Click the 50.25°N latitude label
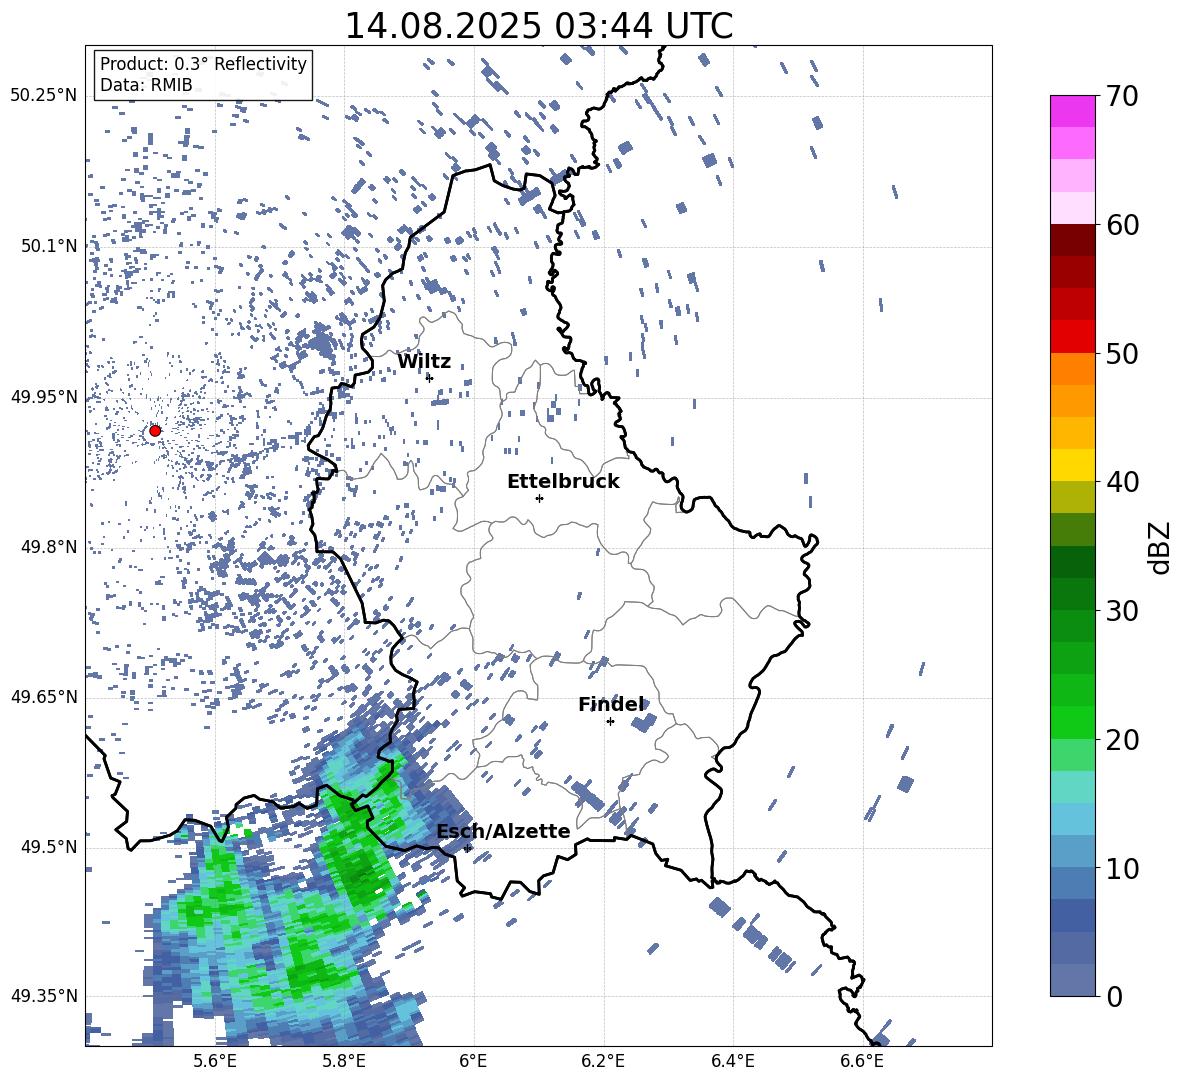1184x1081 pixels. click(44, 96)
